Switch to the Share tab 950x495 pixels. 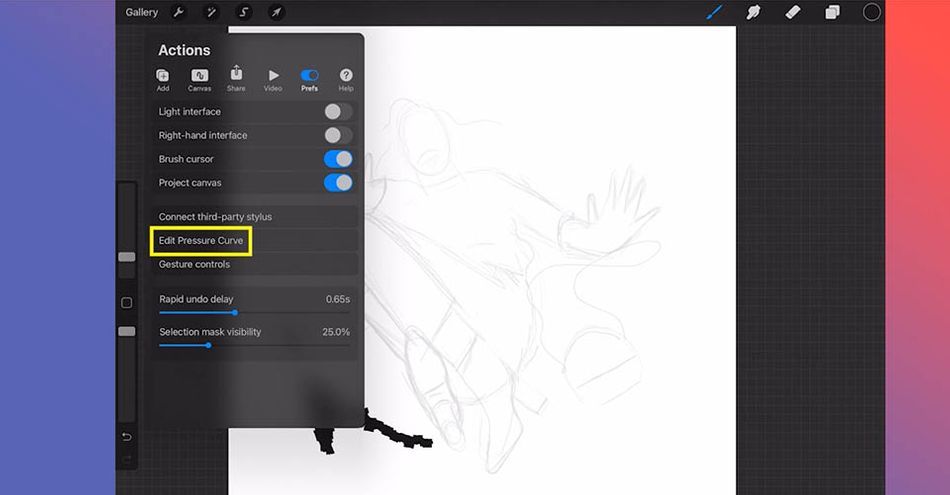coord(236,79)
